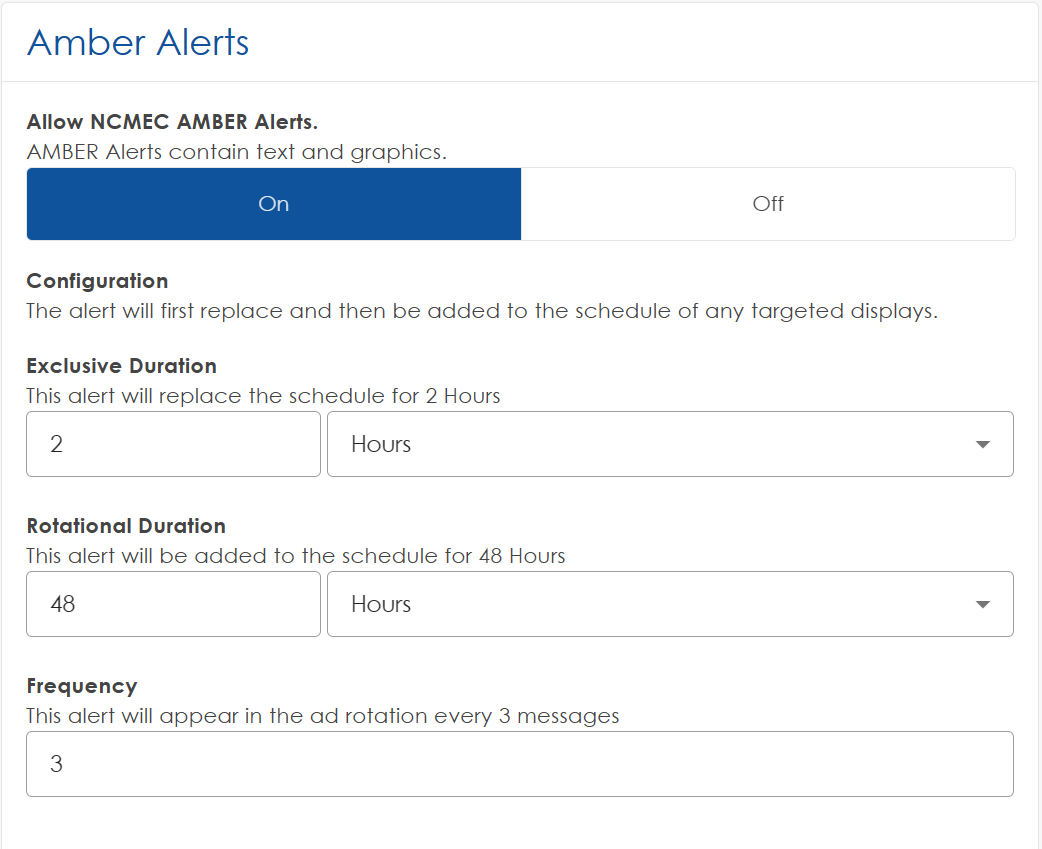Click the Frequency field showing 3
Viewport: 1042px width, 849px height.
click(x=519, y=764)
